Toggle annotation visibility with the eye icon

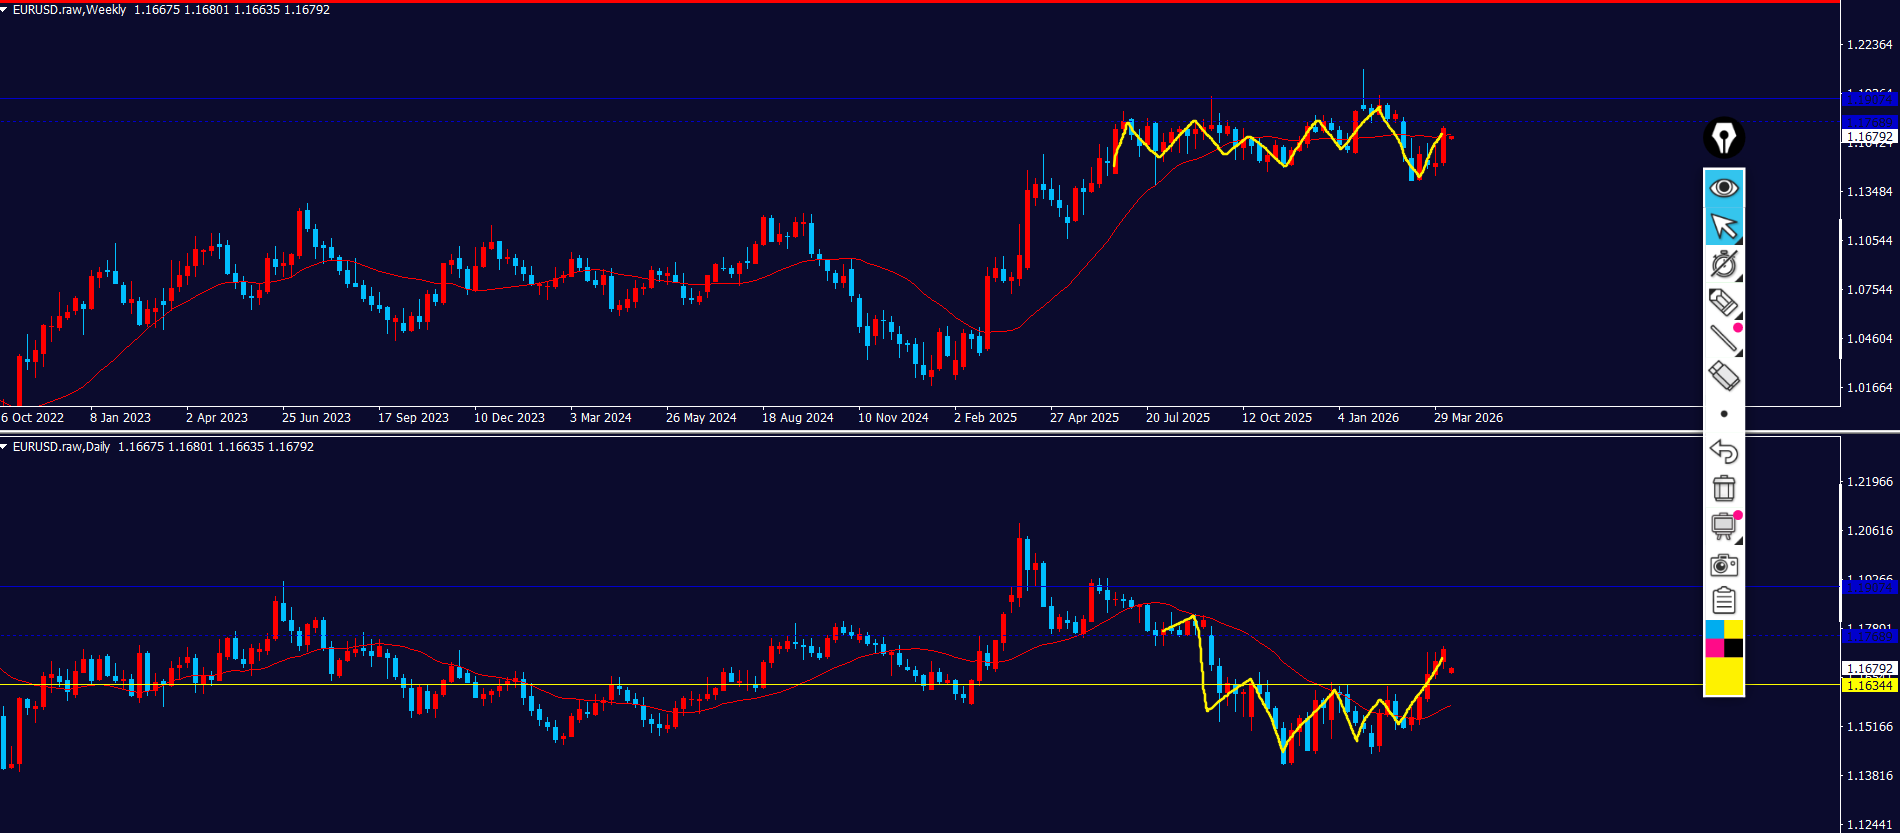pyautogui.click(x=1723, y=188)
